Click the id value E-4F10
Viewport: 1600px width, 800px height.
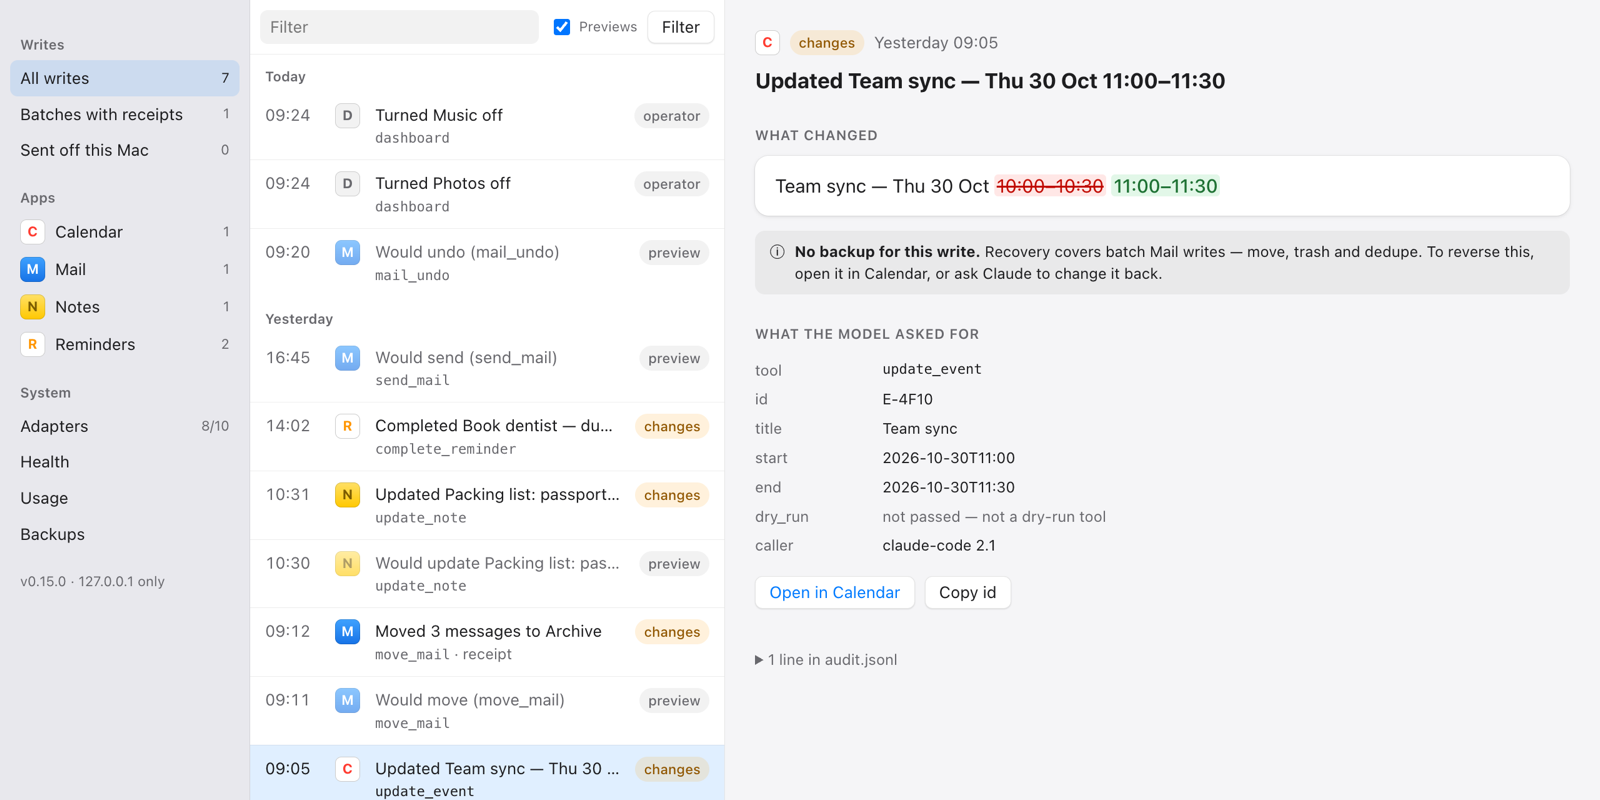coord(908,399)
